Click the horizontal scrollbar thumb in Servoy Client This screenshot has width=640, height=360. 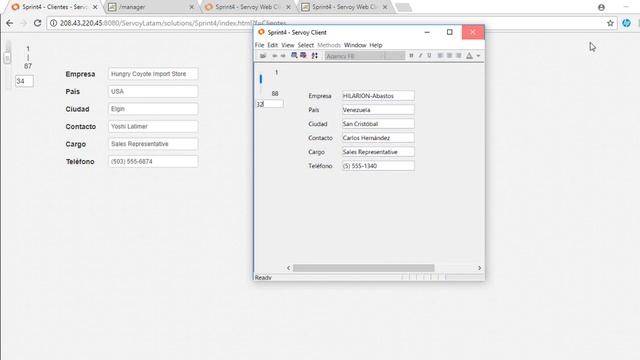[363, 268]
